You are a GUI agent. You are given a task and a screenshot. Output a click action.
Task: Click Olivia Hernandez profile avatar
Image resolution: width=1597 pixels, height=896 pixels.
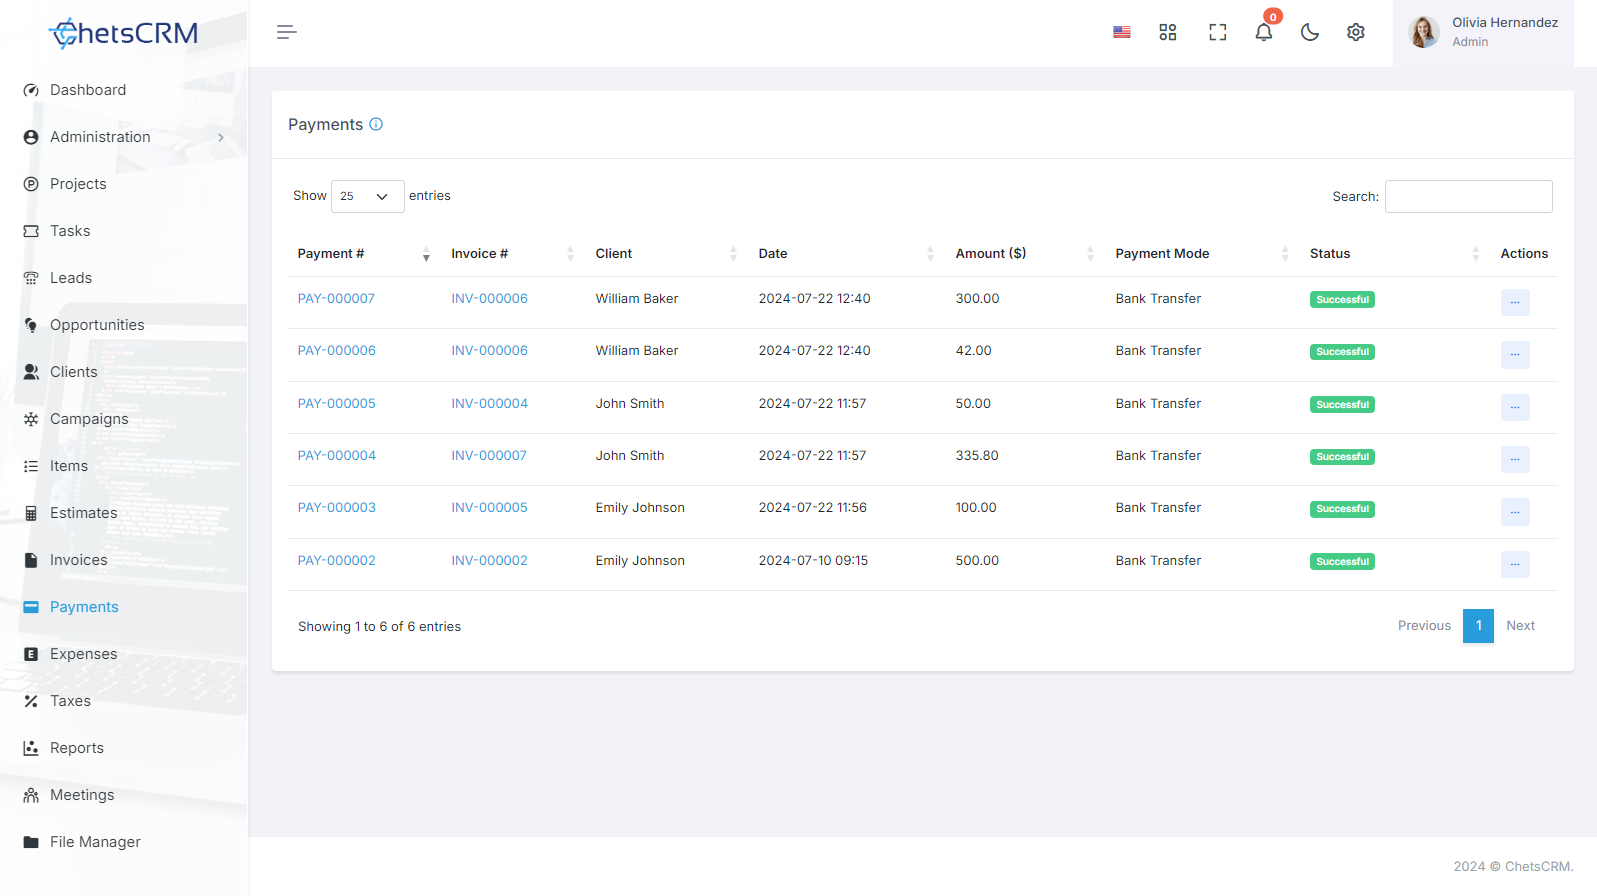[x=1424, y=32]
